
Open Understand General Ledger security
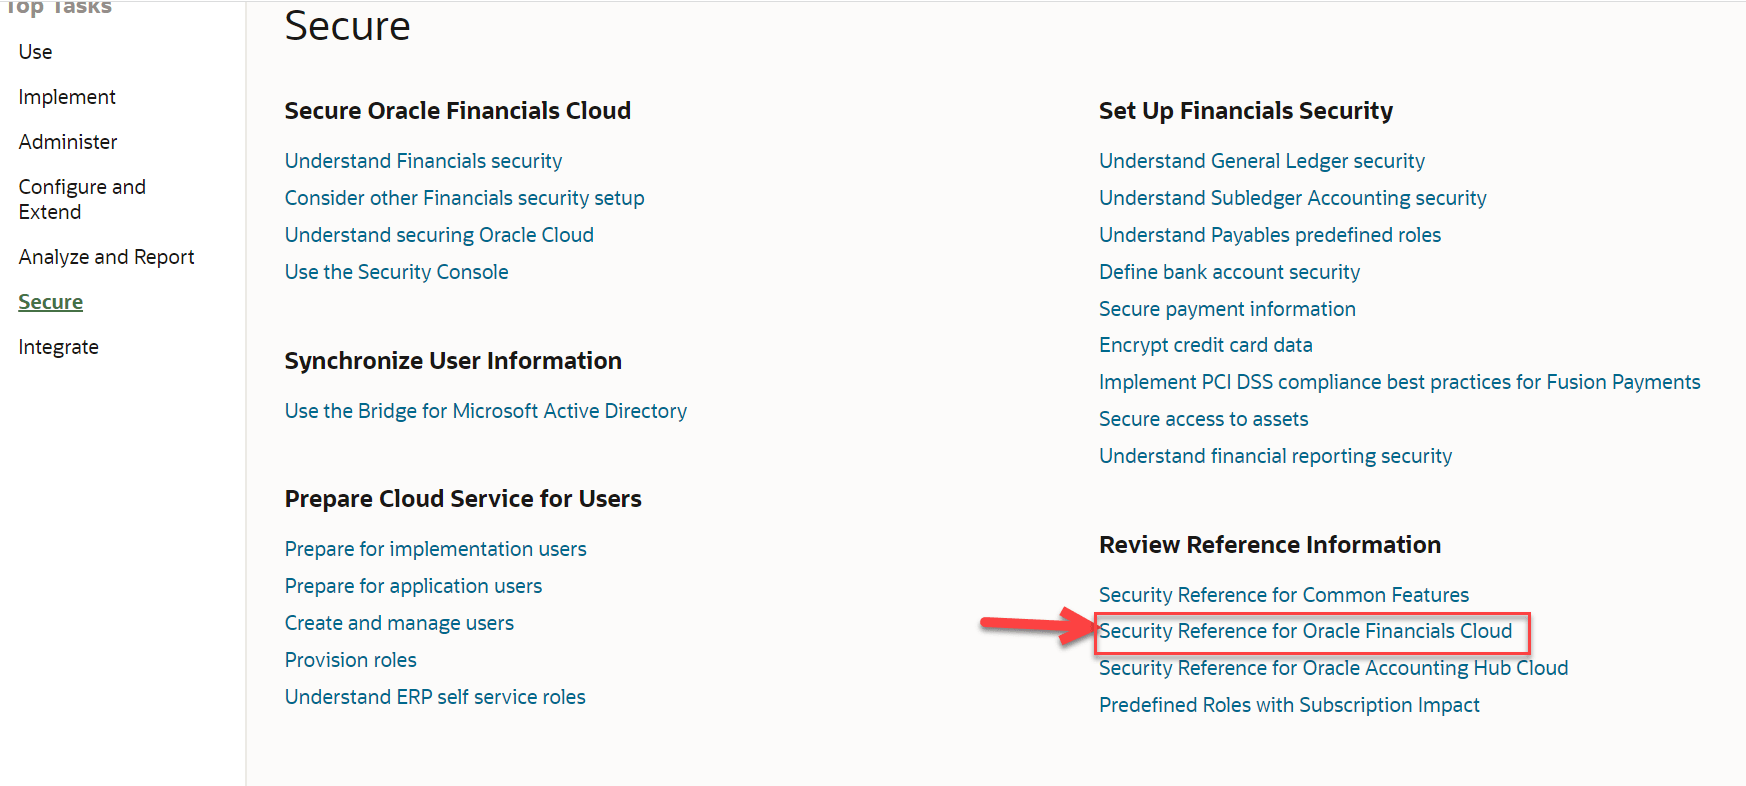[1261, 161]
